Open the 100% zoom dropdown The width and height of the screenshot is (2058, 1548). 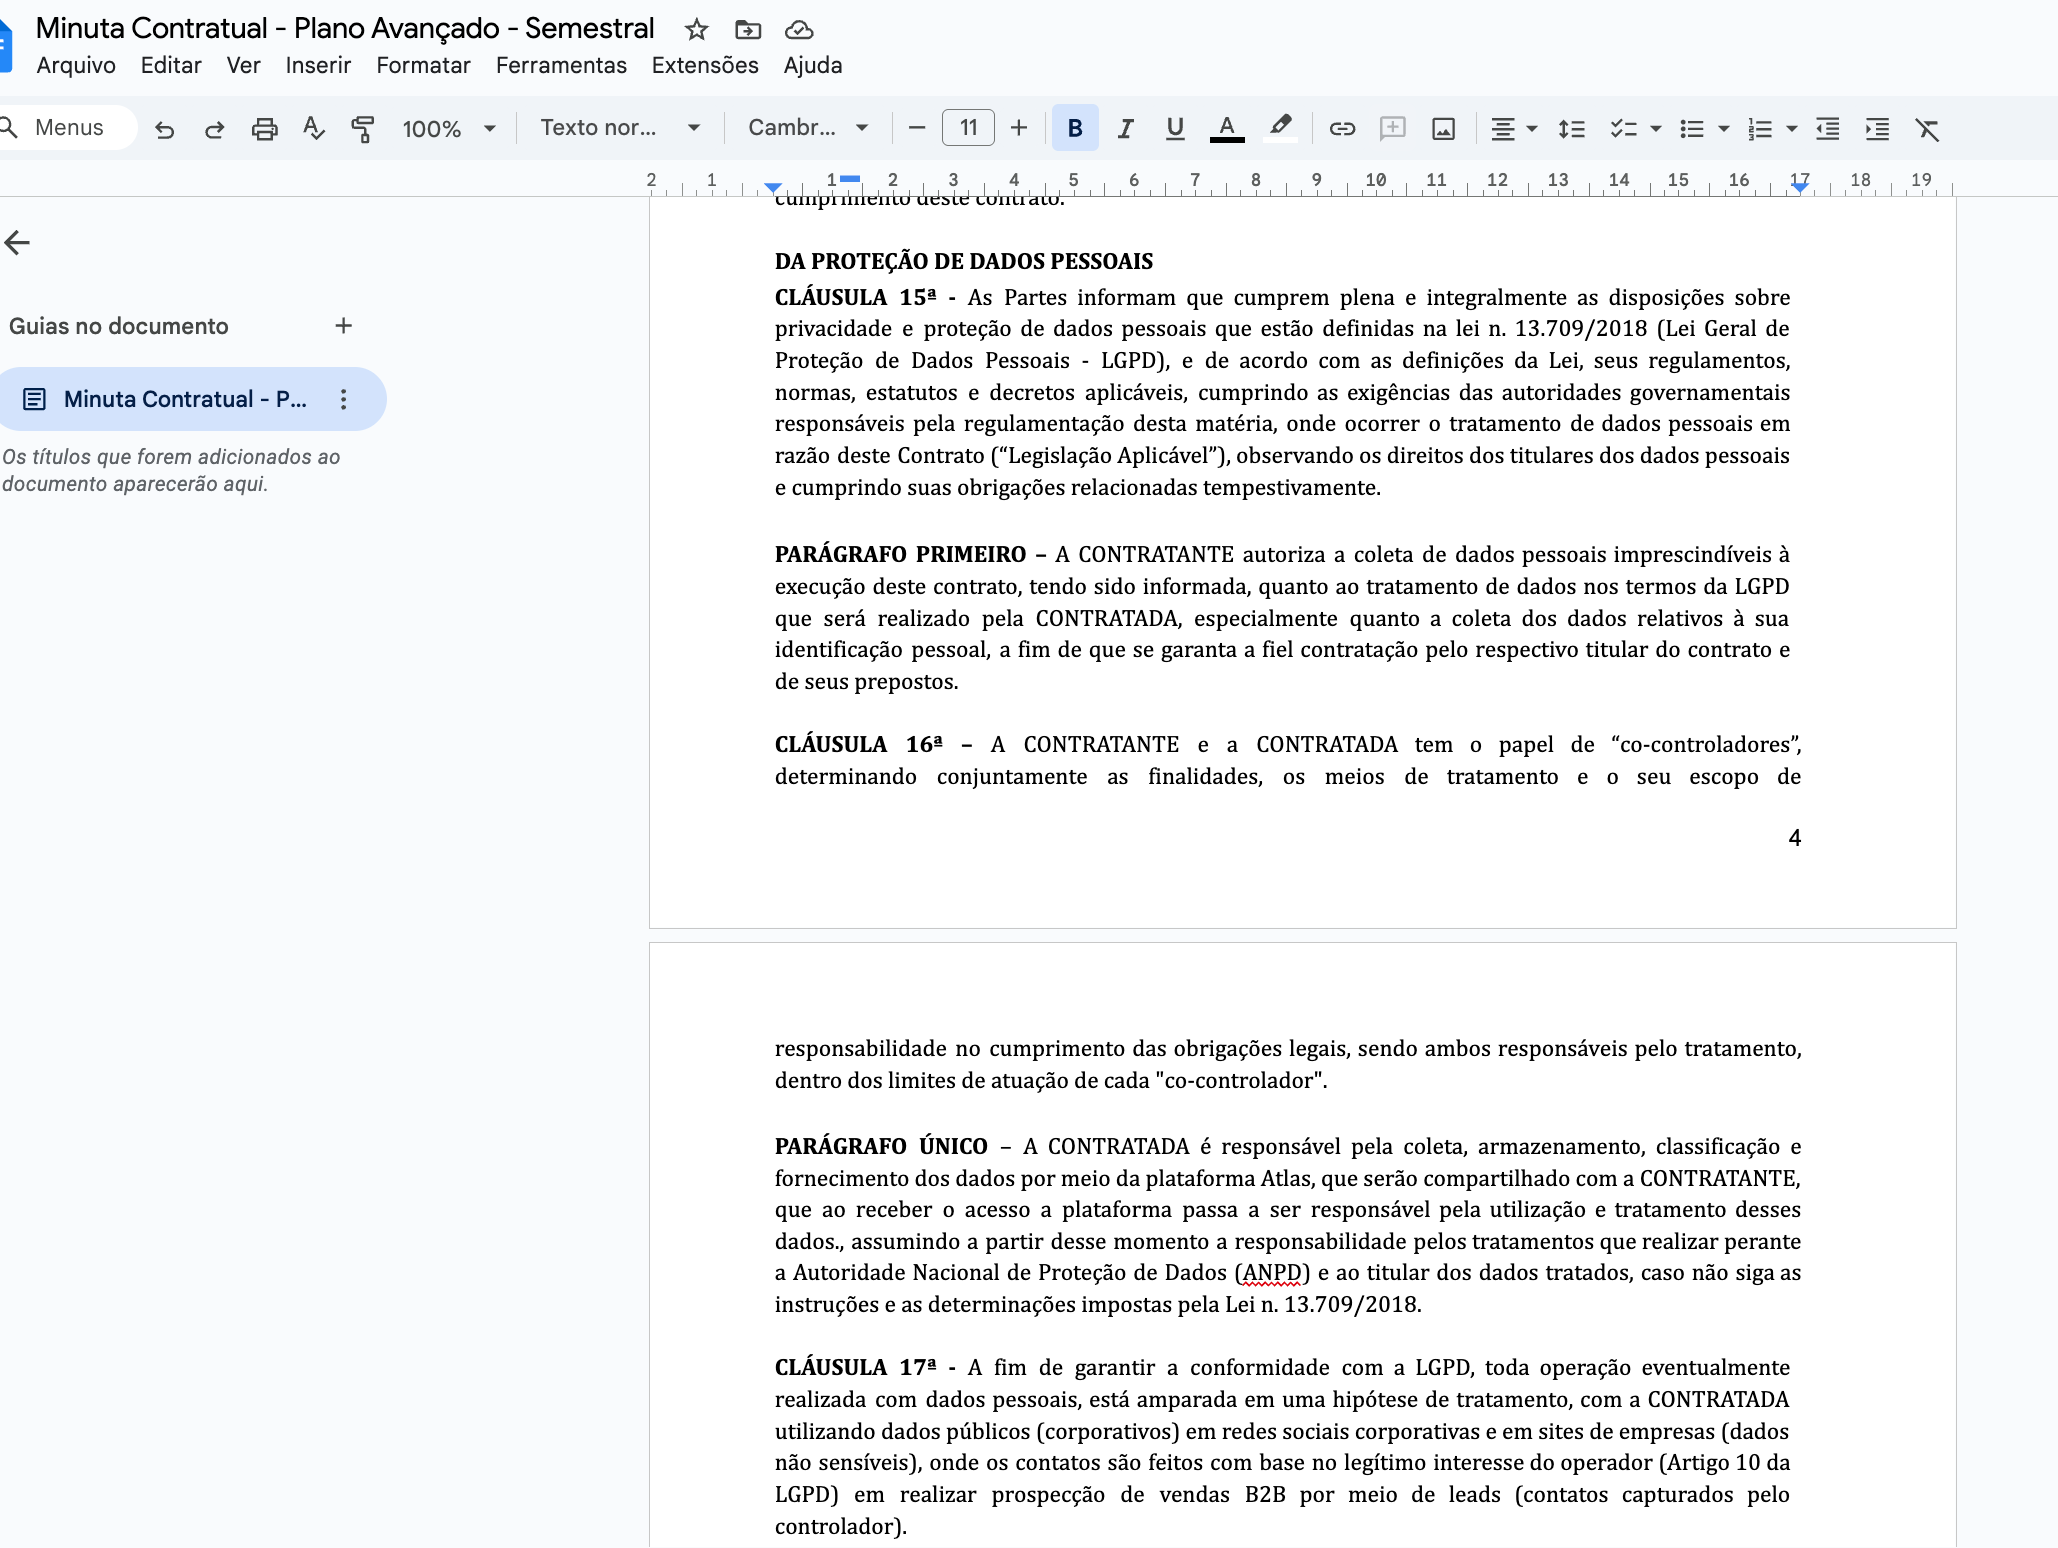[x=448, y=129]
